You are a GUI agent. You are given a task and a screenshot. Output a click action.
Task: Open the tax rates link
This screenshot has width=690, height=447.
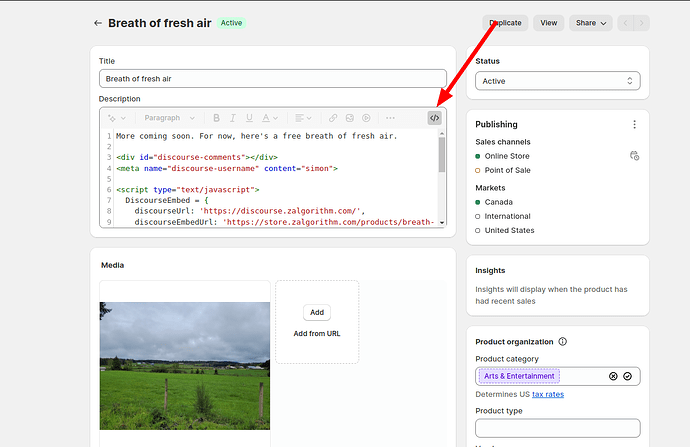[548, 394]
